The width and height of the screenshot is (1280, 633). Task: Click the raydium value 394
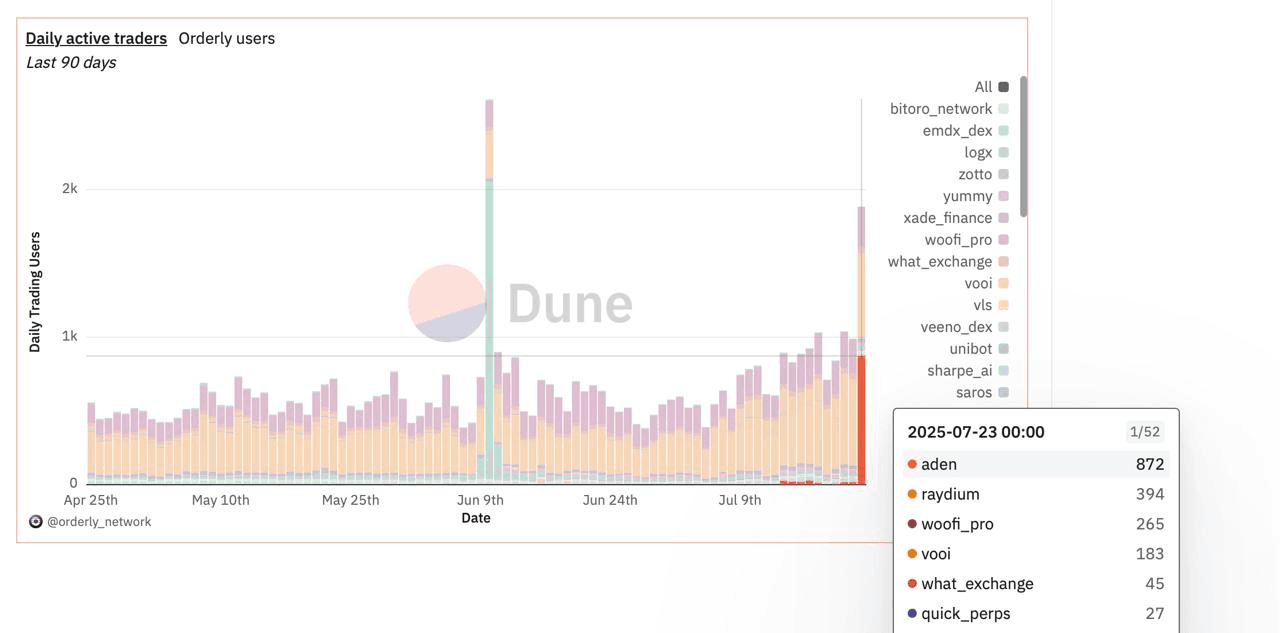coord(1150,494)
